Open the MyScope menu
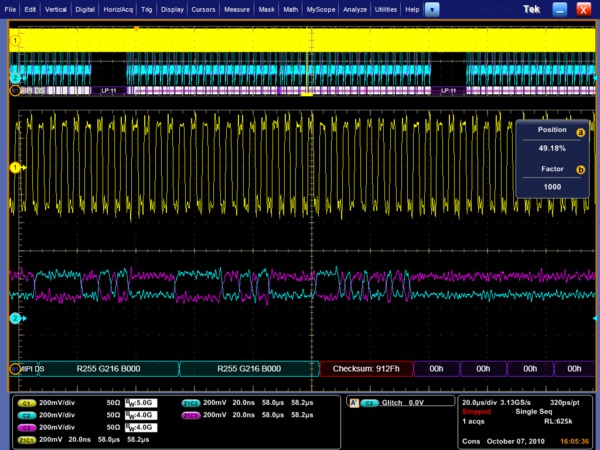The height and width of the screenshot is (450, 600). (321, 10)
